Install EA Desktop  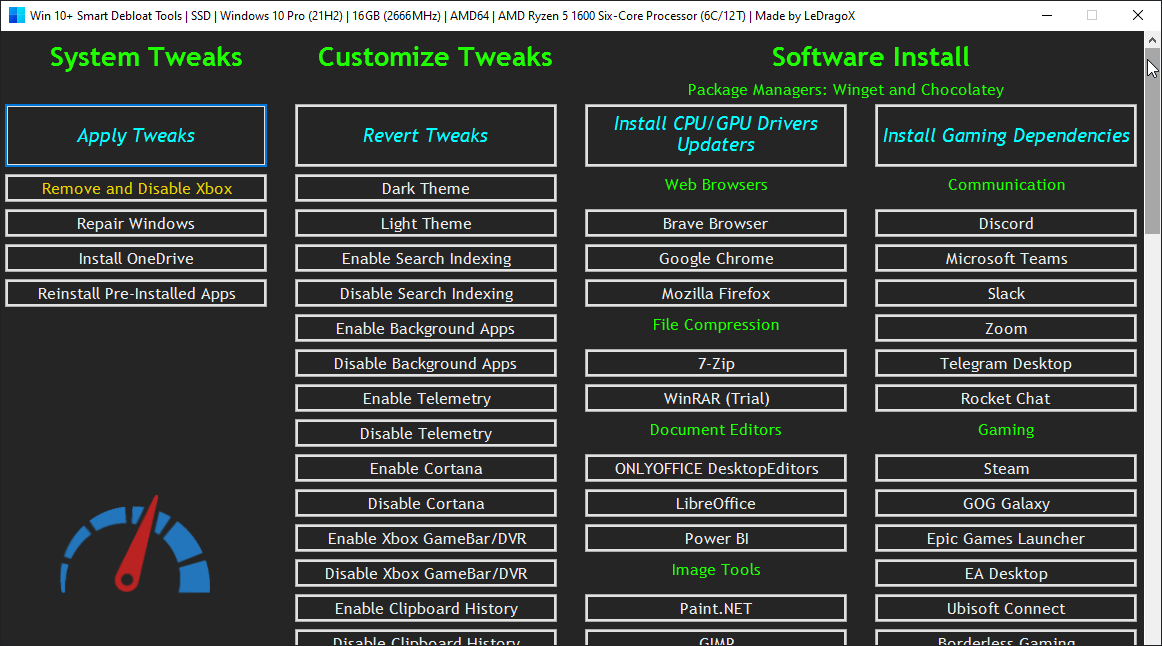tap(1006, 573)
